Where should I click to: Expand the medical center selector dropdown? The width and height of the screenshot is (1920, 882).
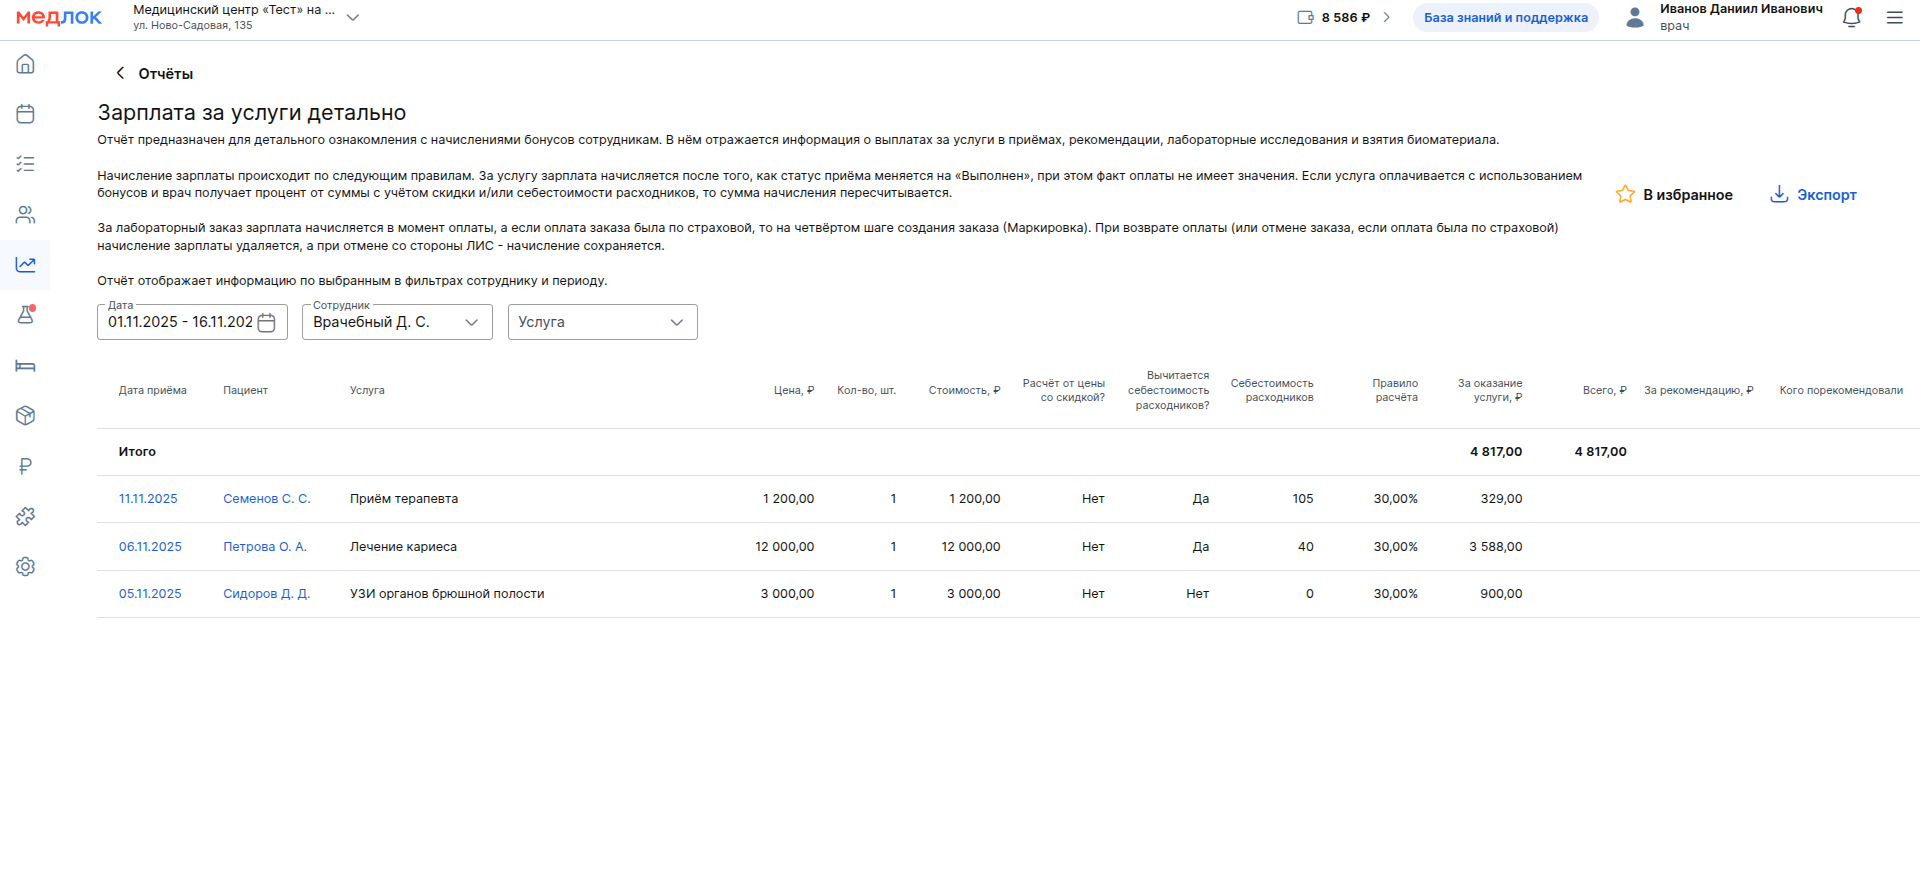(352, 18)
